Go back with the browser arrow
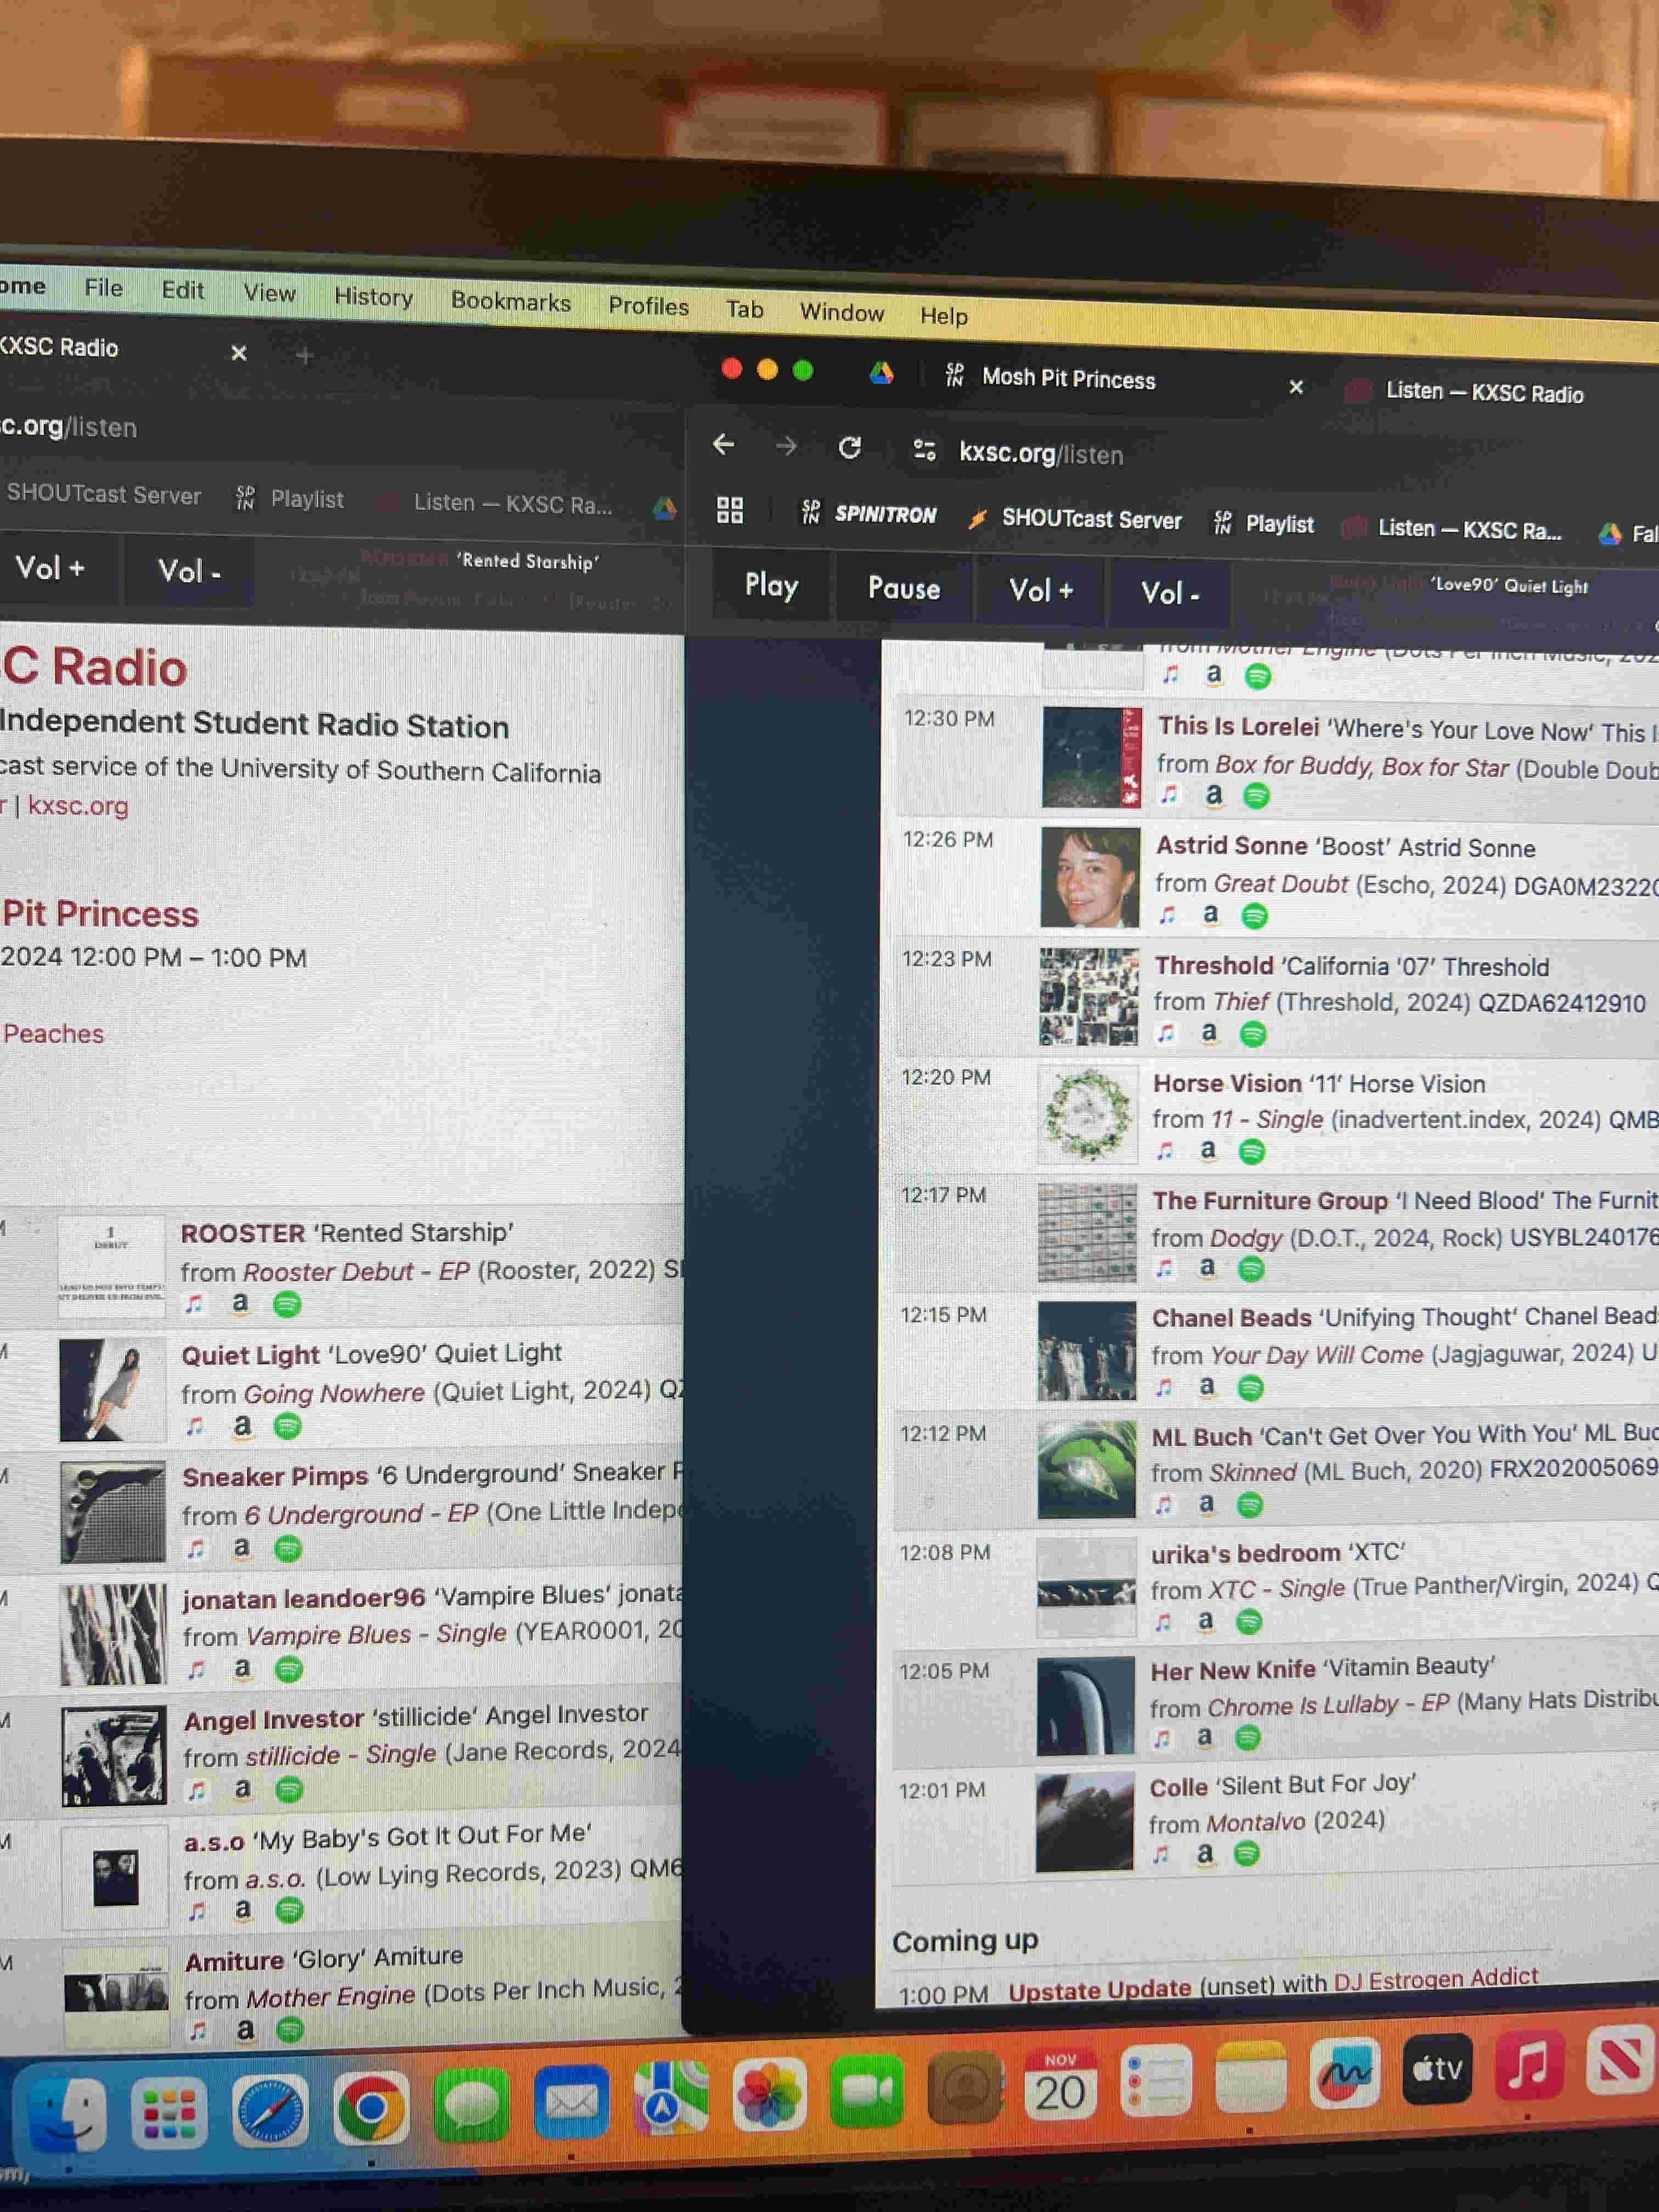 coord(724,444)
